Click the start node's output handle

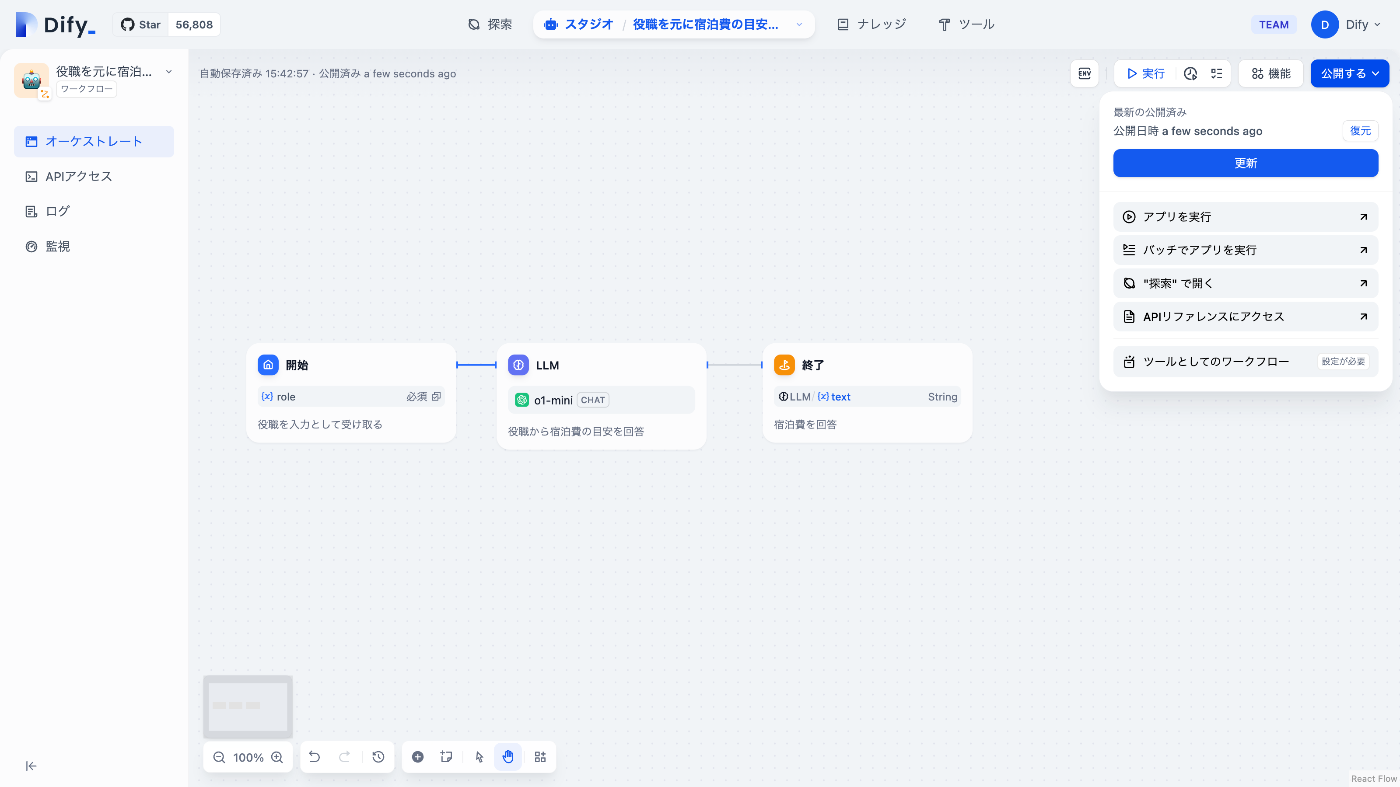coord(456,365)
